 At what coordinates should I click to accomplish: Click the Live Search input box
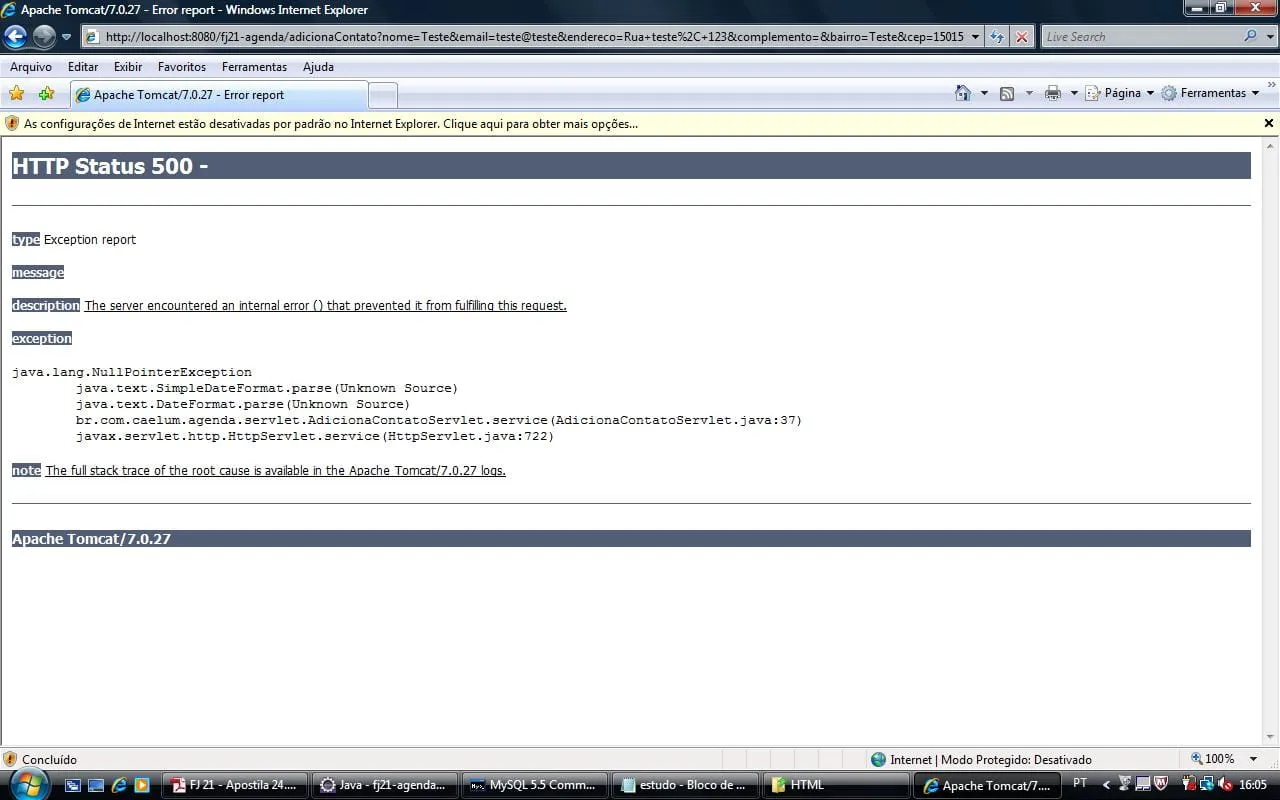tap(1140, 37)
